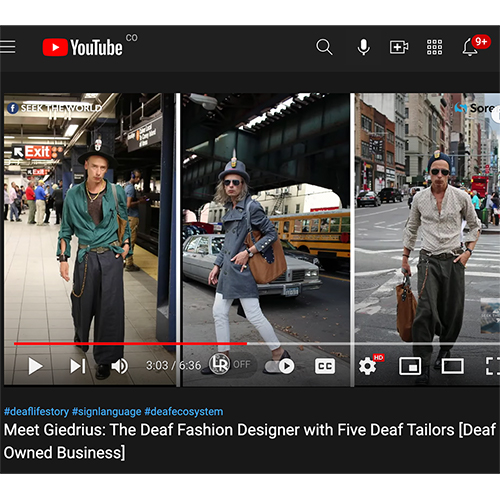500x500 pixels.
Task: Open the #signlanguage hashtag
Action: click(x=107, y=412)
